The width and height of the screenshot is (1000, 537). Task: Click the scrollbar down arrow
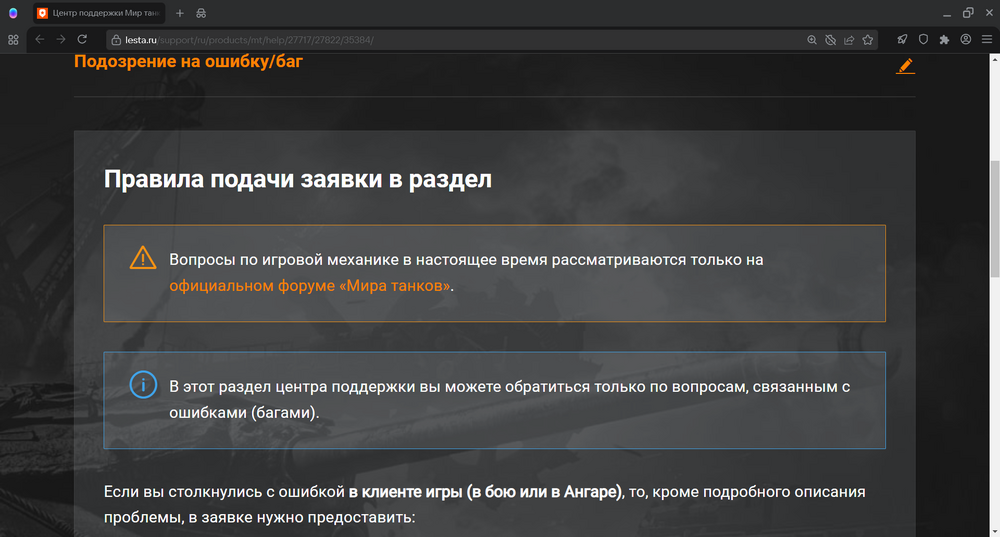(994, 531)
